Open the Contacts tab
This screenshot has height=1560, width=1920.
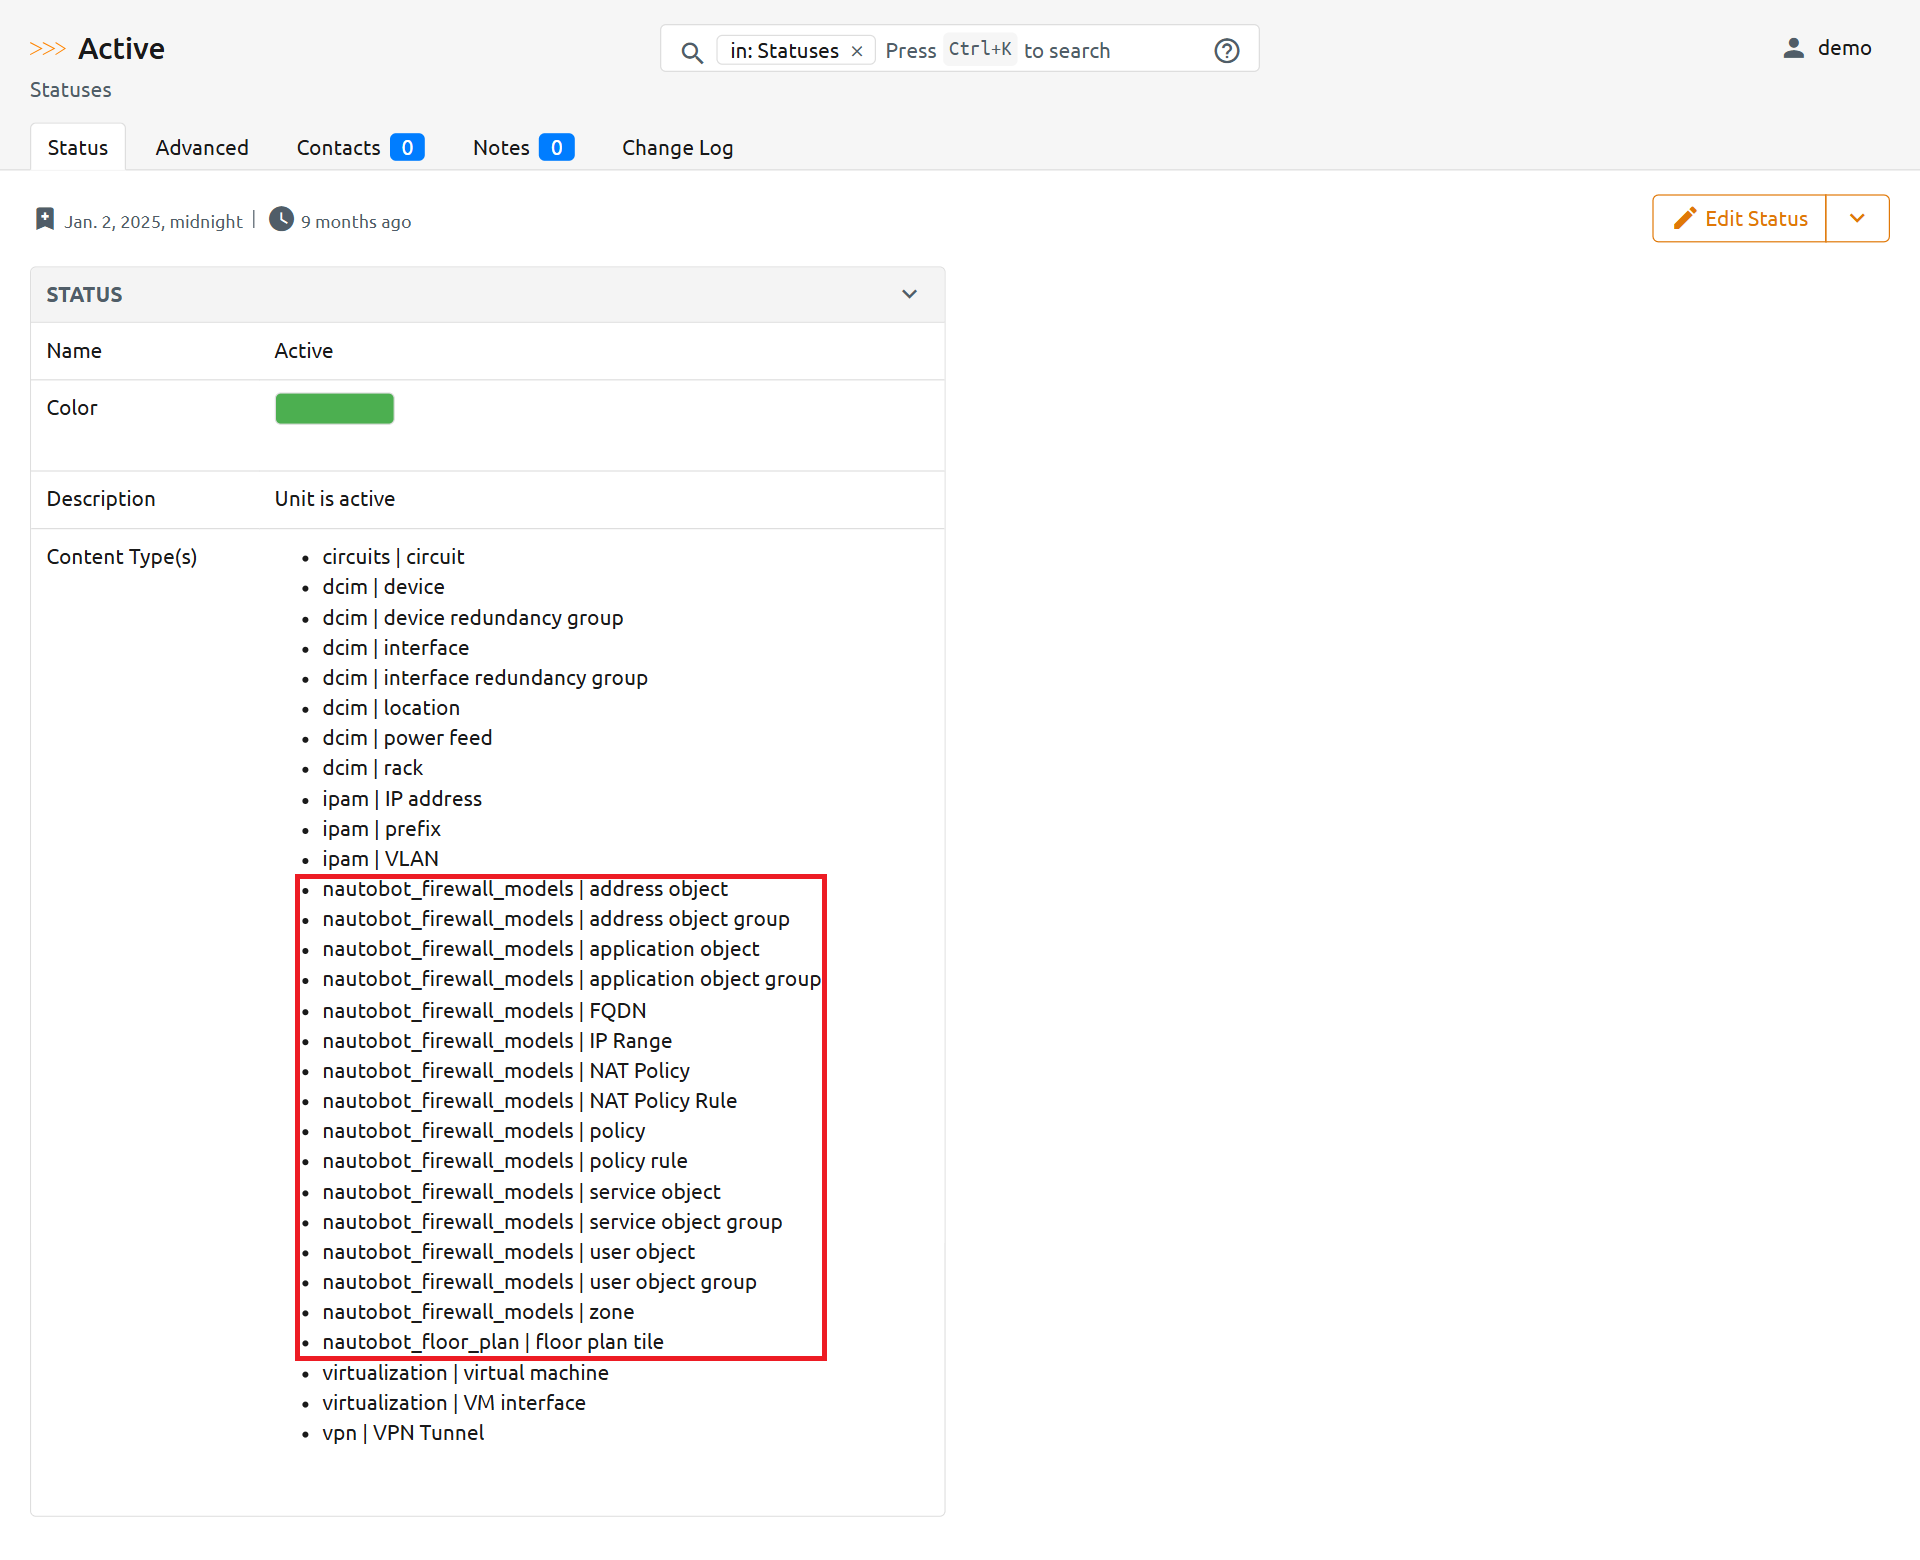click(x=338, y=147)
